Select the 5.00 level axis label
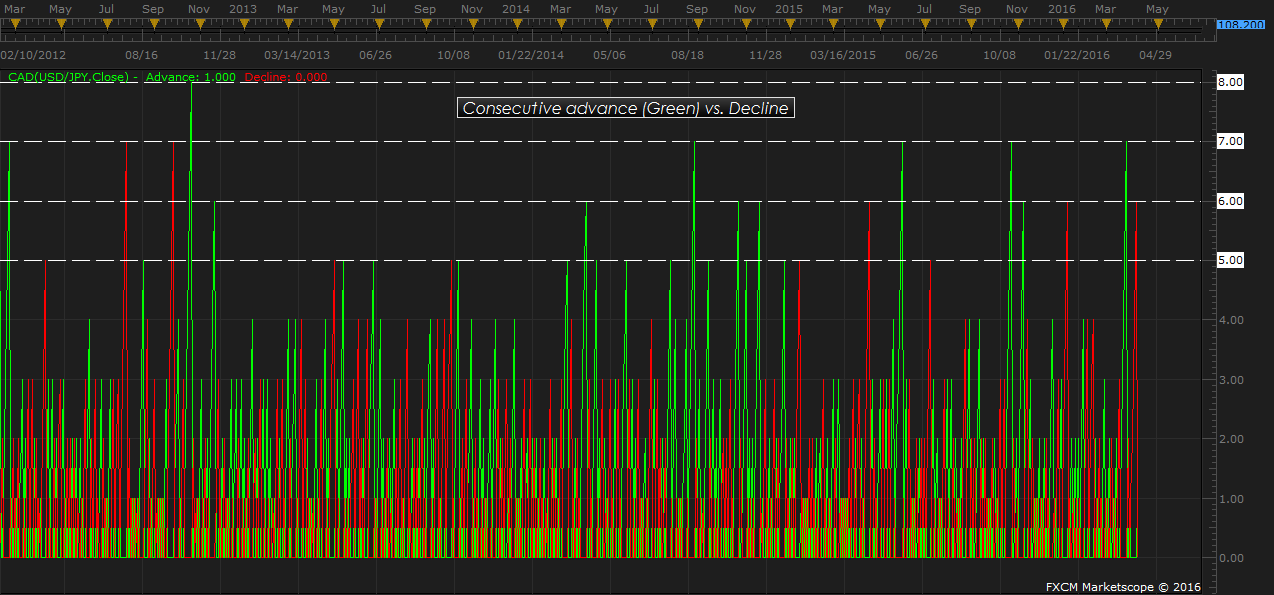This screenshot has width=1274, height=595. (x=1228, y=260)
